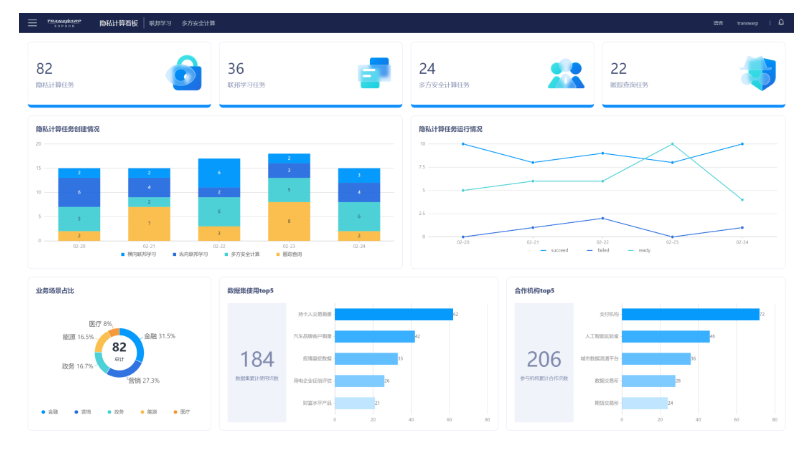The image size is (805, 467).
Task: Switch to the 联邦学习 tab
Action: pyautogui.click(x=159, y=22)
